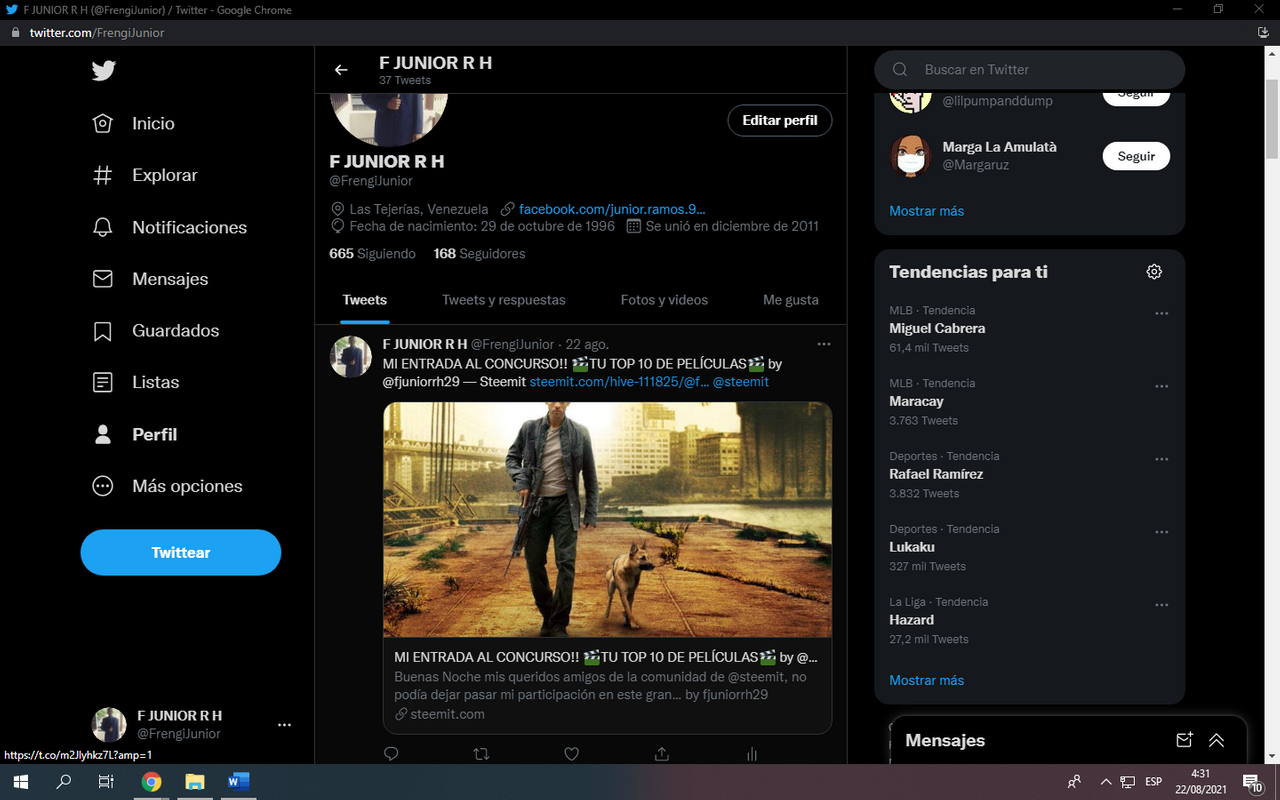Compose new message icon in Mensajes drawer

click(x=1184, y=740)
